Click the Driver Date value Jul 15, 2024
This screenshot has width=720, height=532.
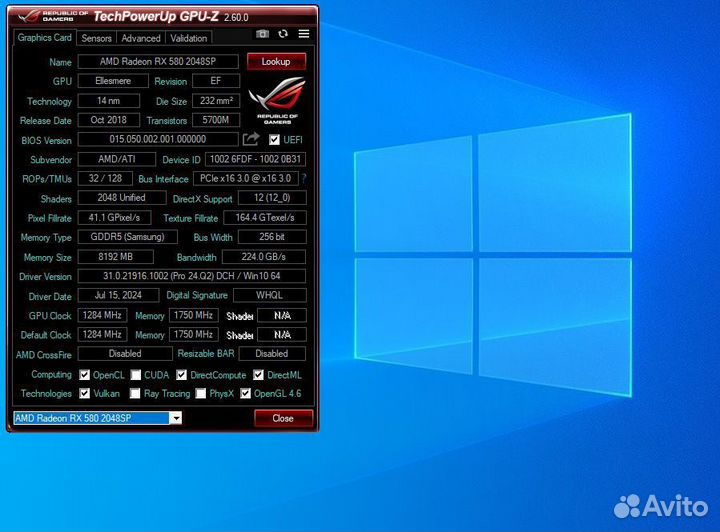pyautogui.click(x=118, y=295)
